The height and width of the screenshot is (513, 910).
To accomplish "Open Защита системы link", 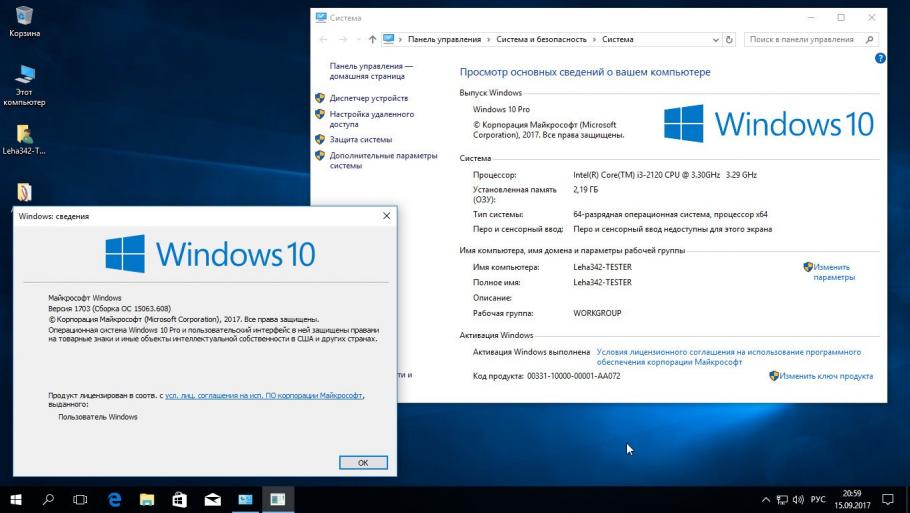I will click(x=360, y=139).
